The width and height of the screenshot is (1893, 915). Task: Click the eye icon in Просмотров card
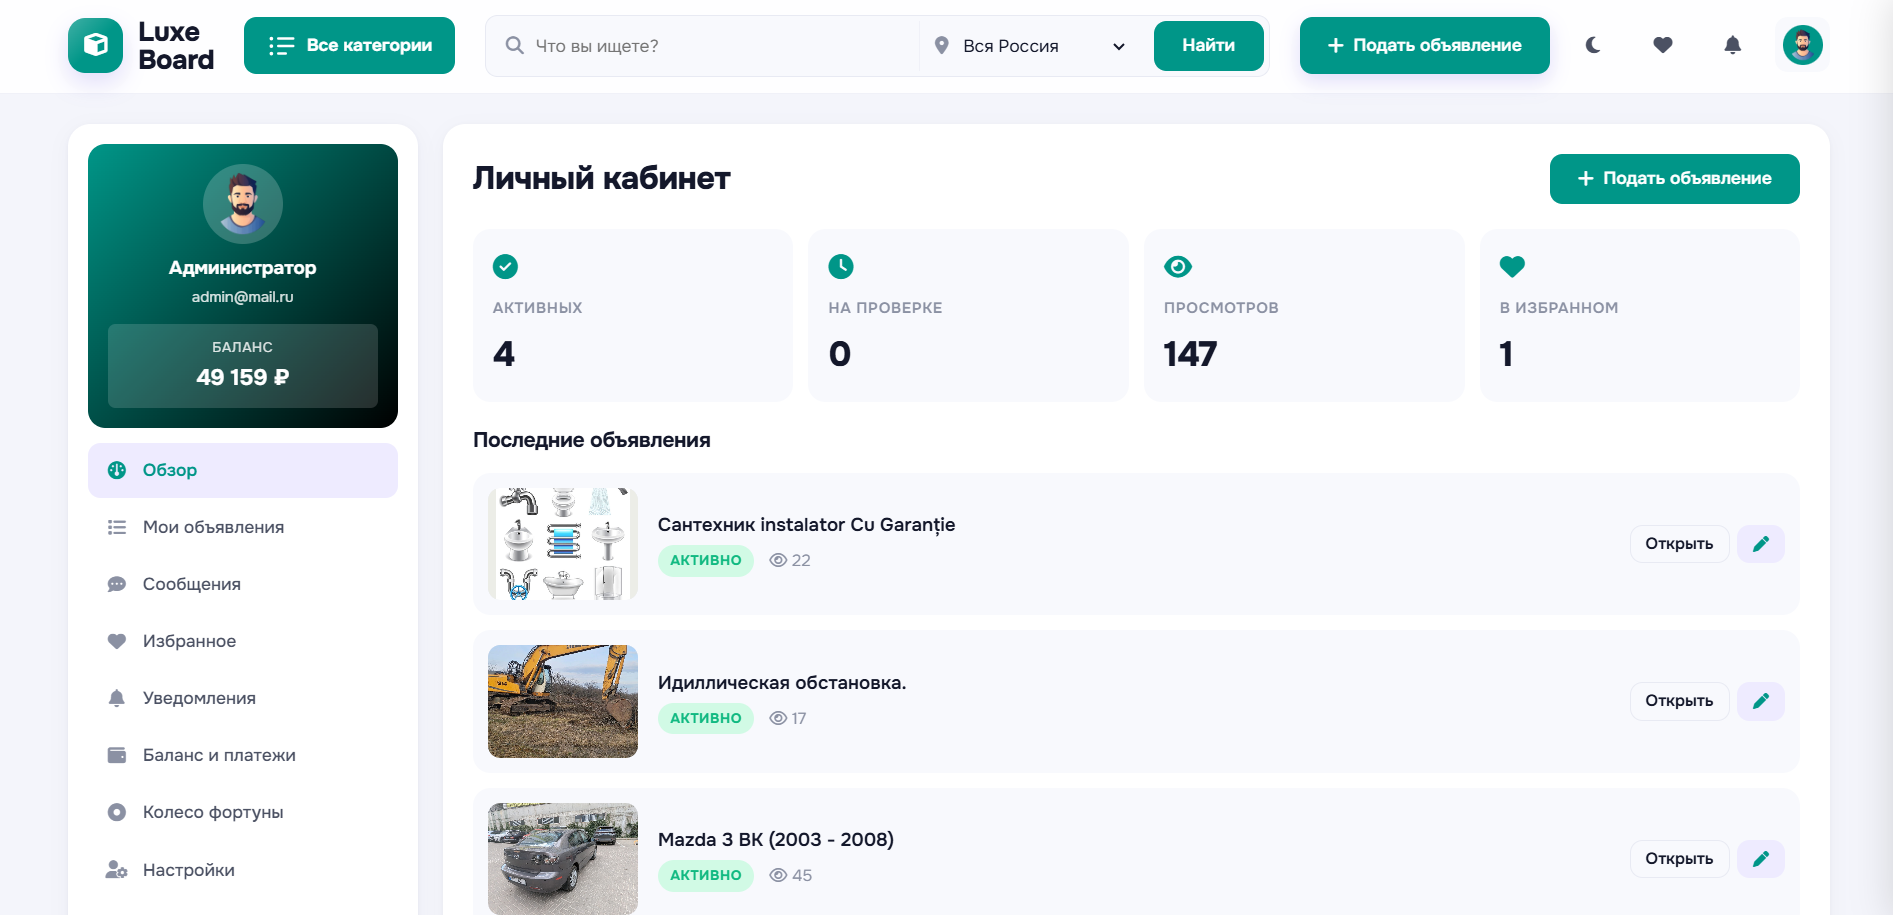click(1178, 266)
